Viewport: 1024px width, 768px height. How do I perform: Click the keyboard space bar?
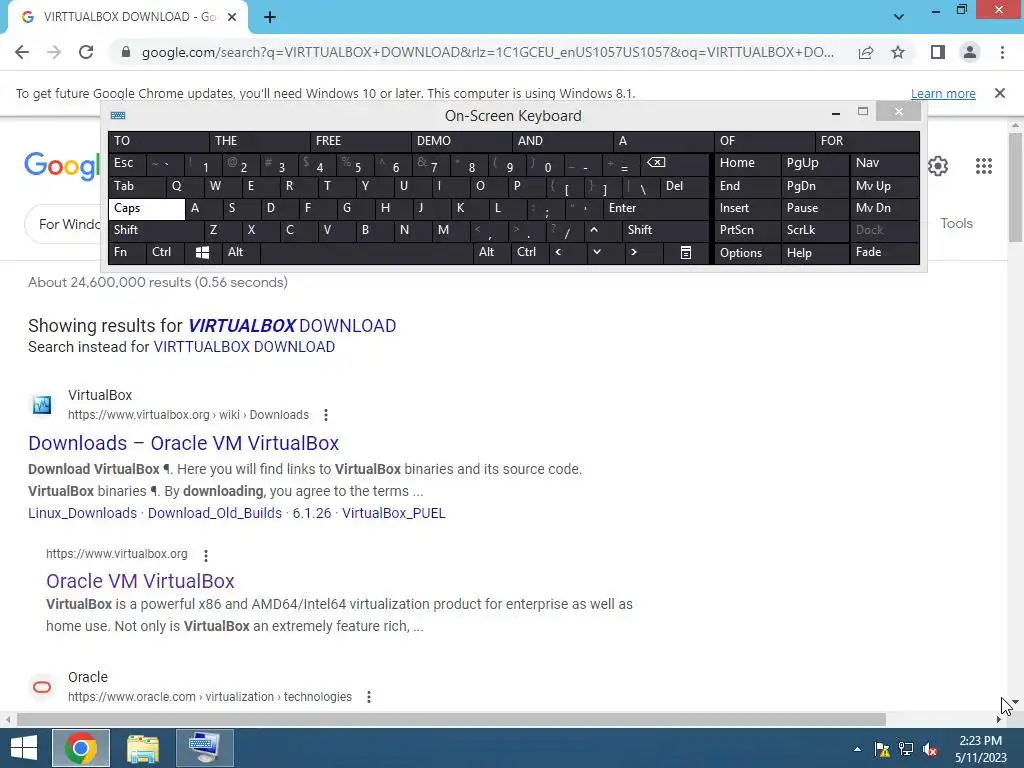click(x=366, y=253)
